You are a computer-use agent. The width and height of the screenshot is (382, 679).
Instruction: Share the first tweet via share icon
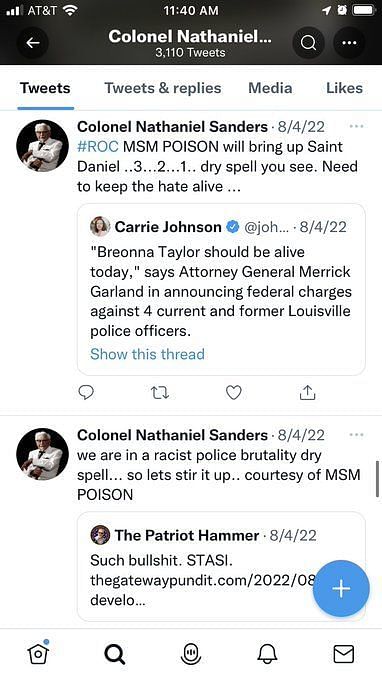308,392
